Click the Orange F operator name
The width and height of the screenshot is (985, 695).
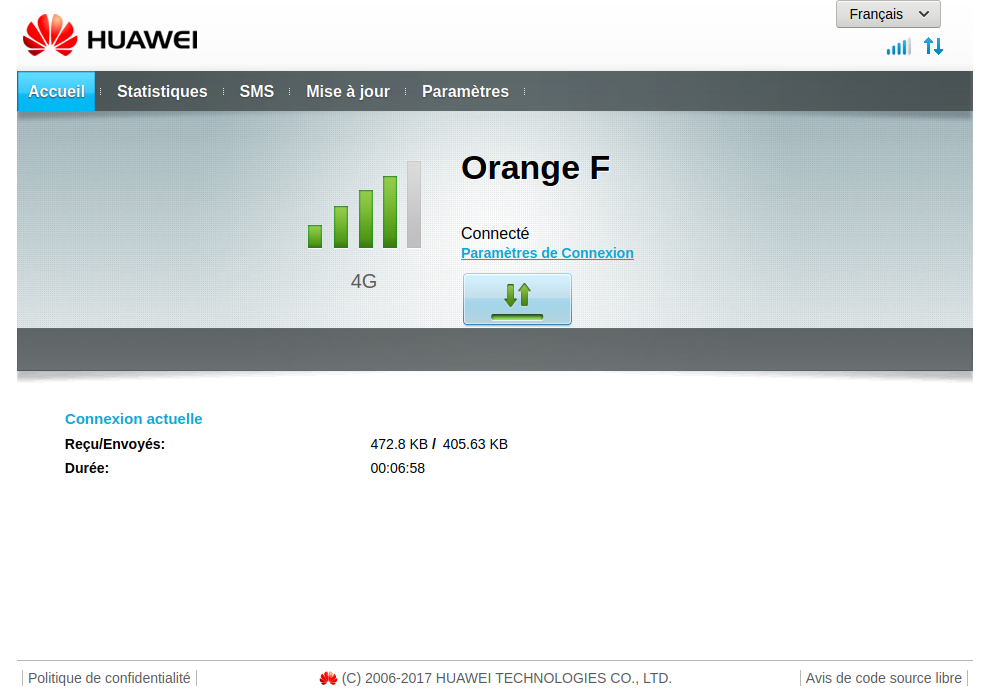[x=535, y=168]
